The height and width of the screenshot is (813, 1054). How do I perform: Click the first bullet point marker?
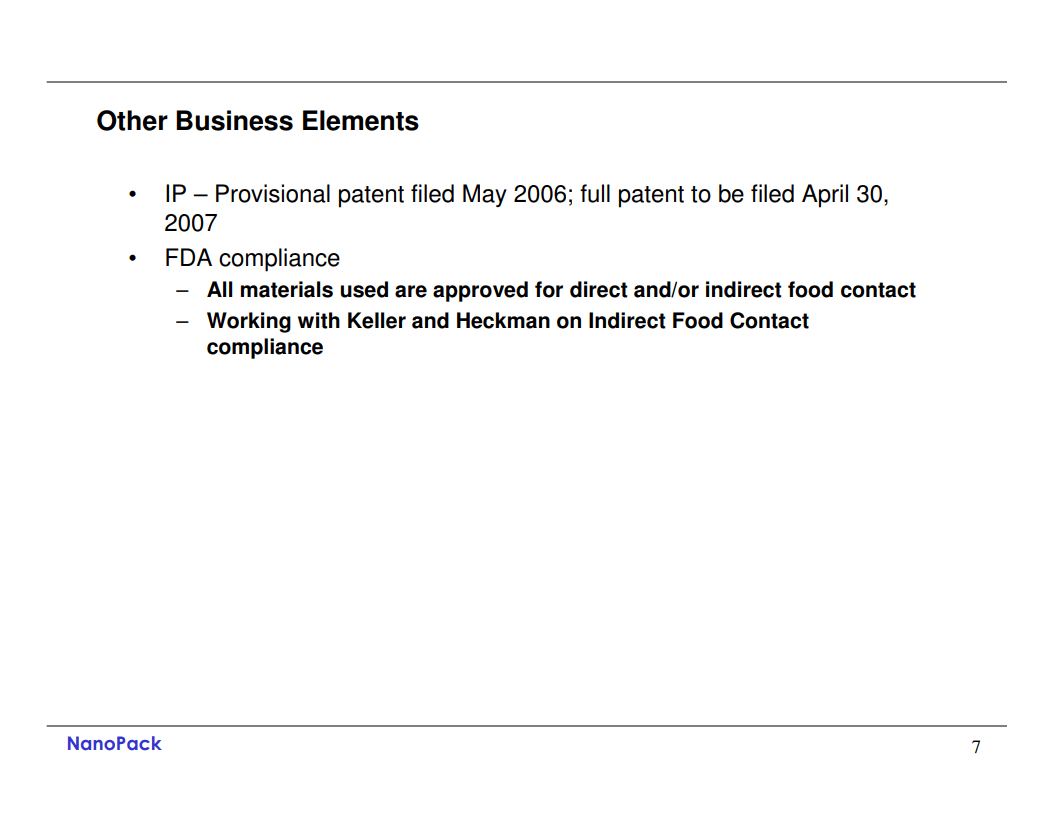point(132,195)
